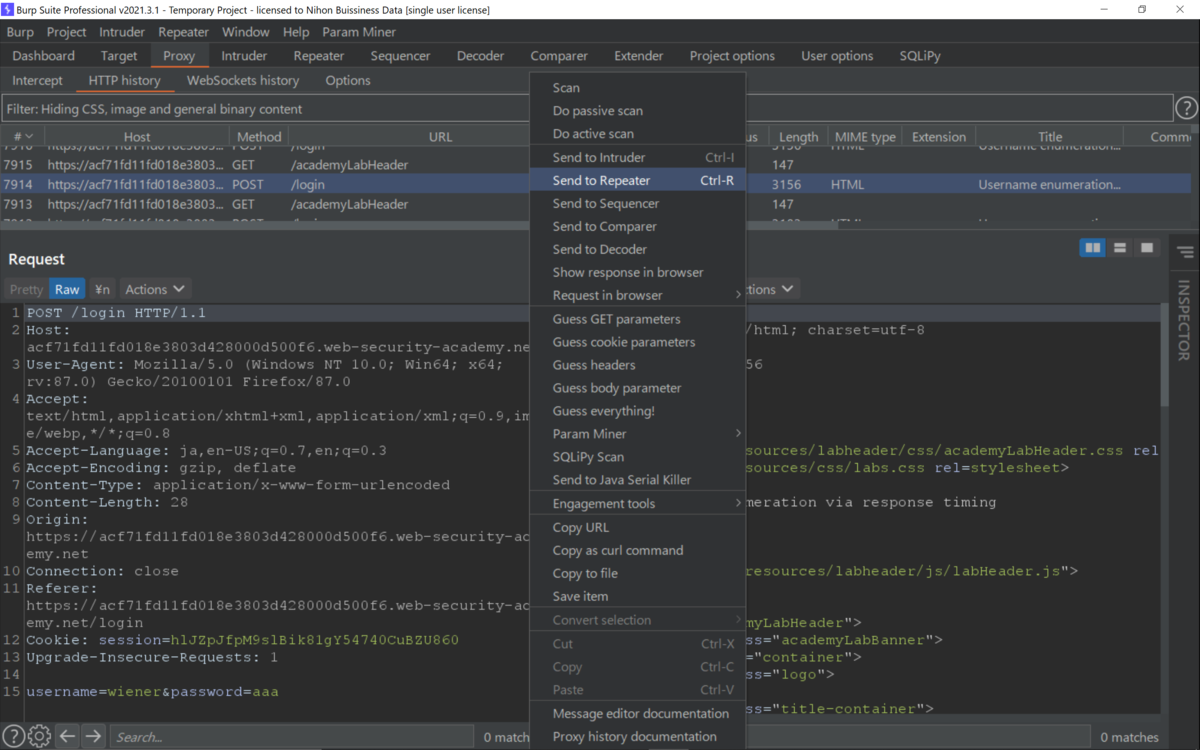Switch to the WebSockets history sub-tab
The height and width of the screenshot is (750, 1200).
tap(243, 80)
